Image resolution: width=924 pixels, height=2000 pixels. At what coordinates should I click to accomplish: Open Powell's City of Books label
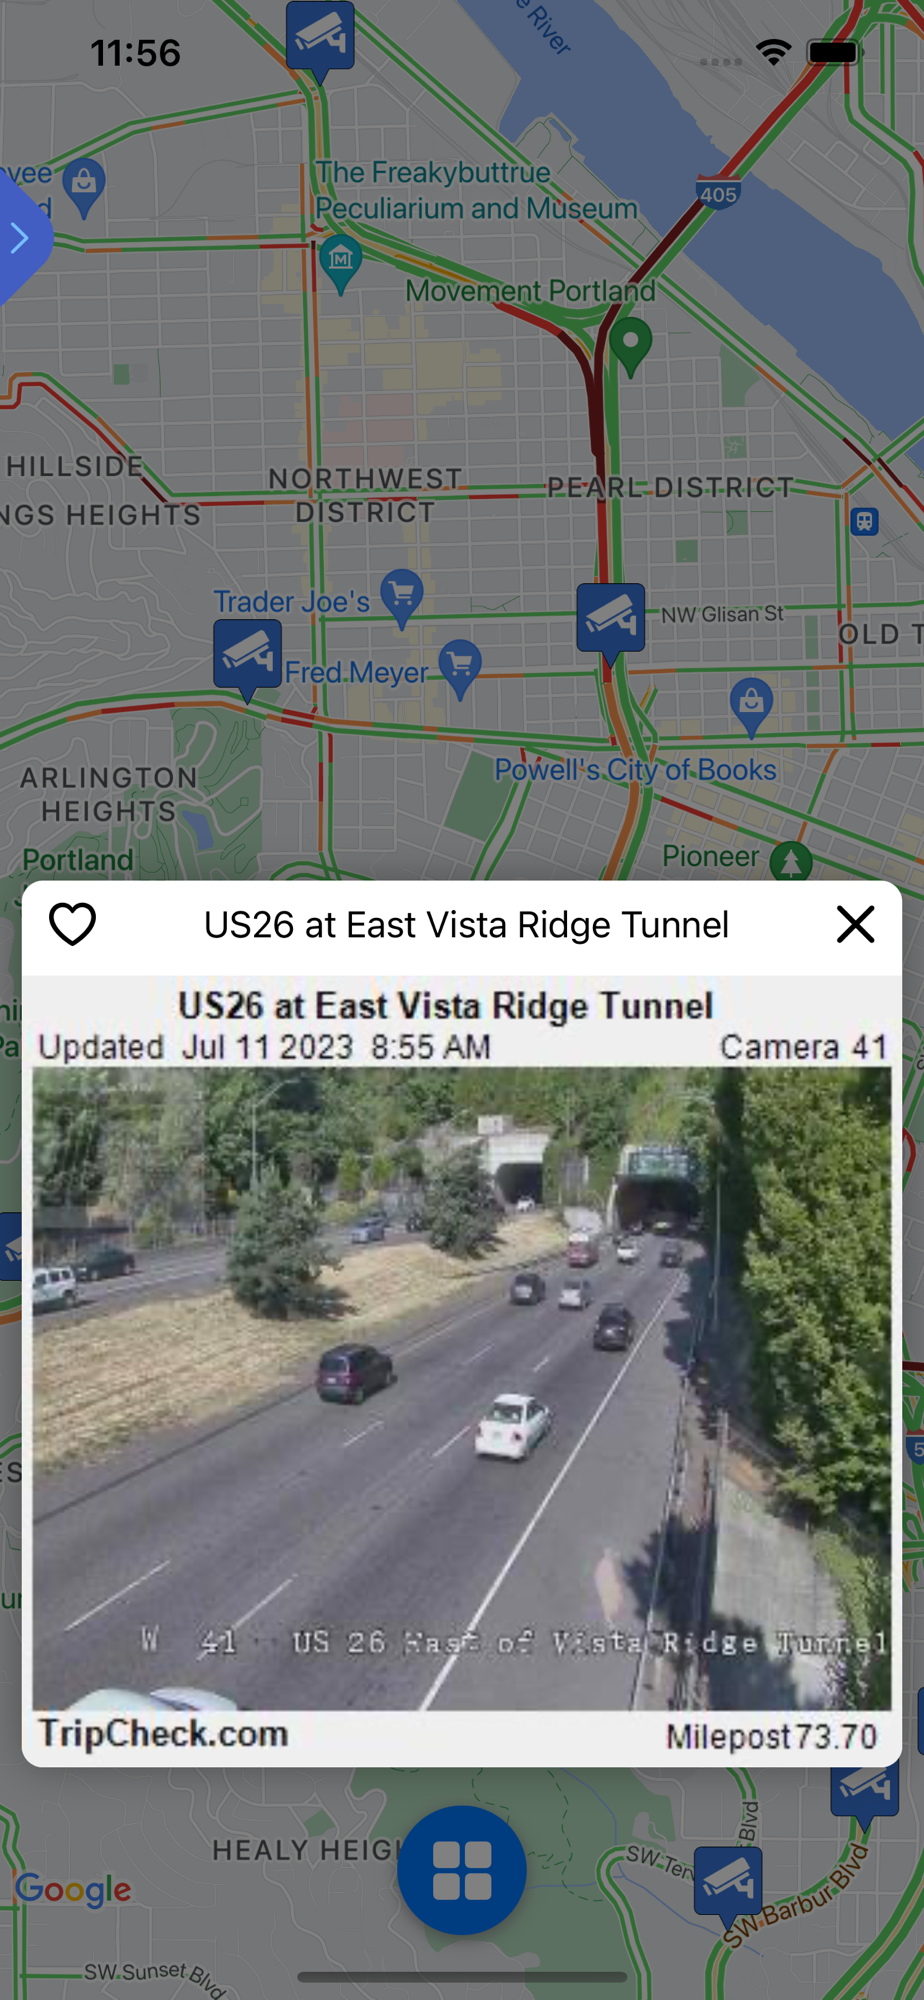[x=635, y=769]
